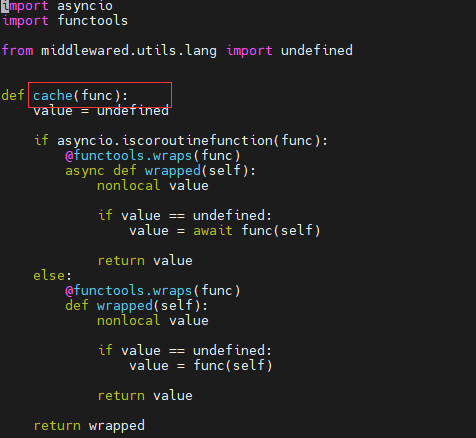
Task: Click 'value = undefined' assignment line
Action: tap(101, 111)
